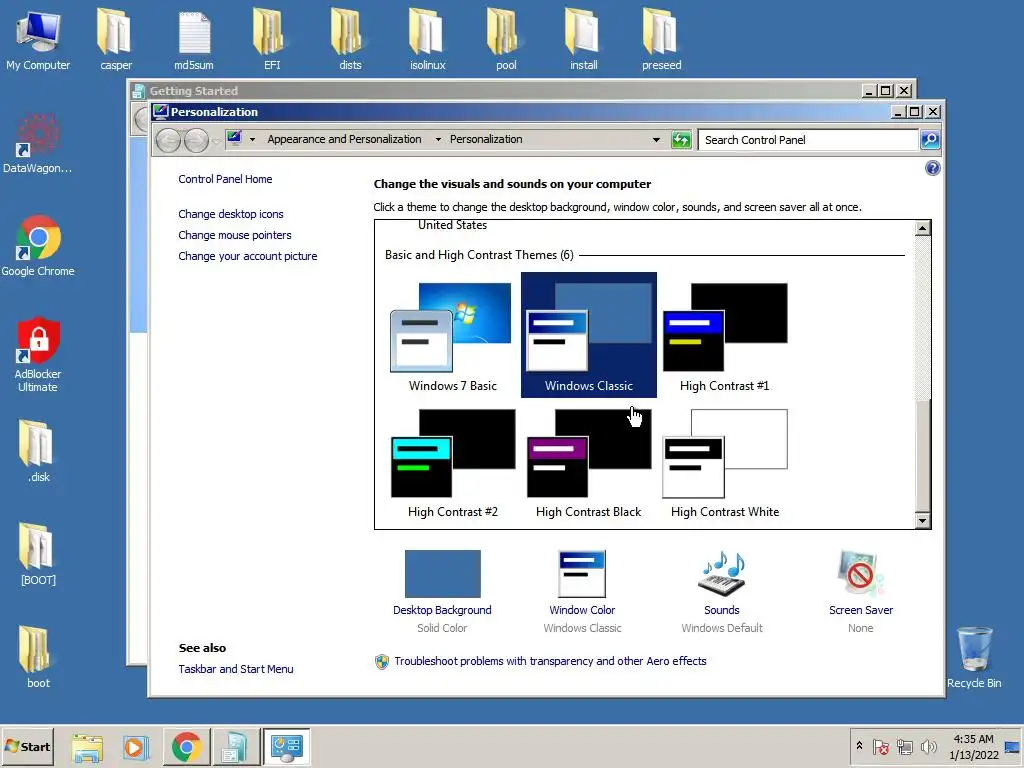Open the Start menu

[27, 747]
